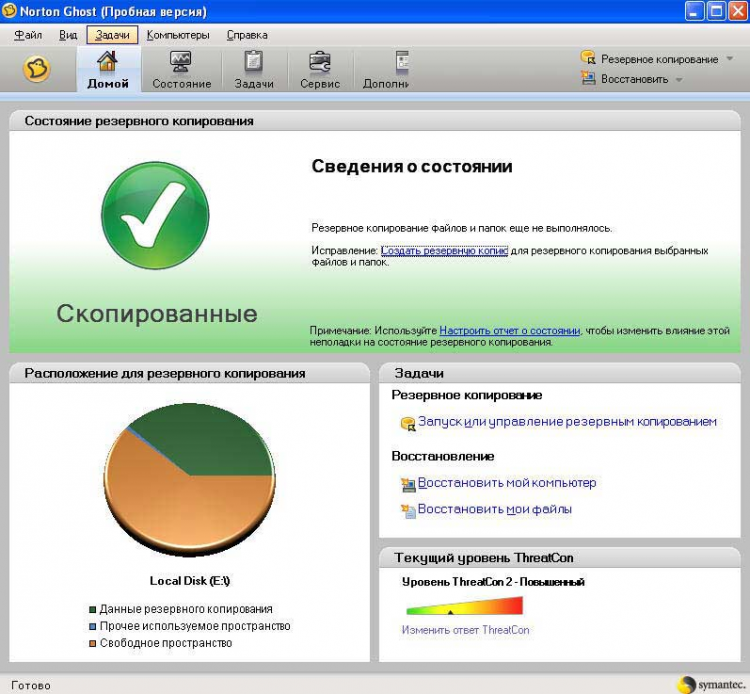Click the restore files icon
The image size is (750, 694).
tap(408, 511)
